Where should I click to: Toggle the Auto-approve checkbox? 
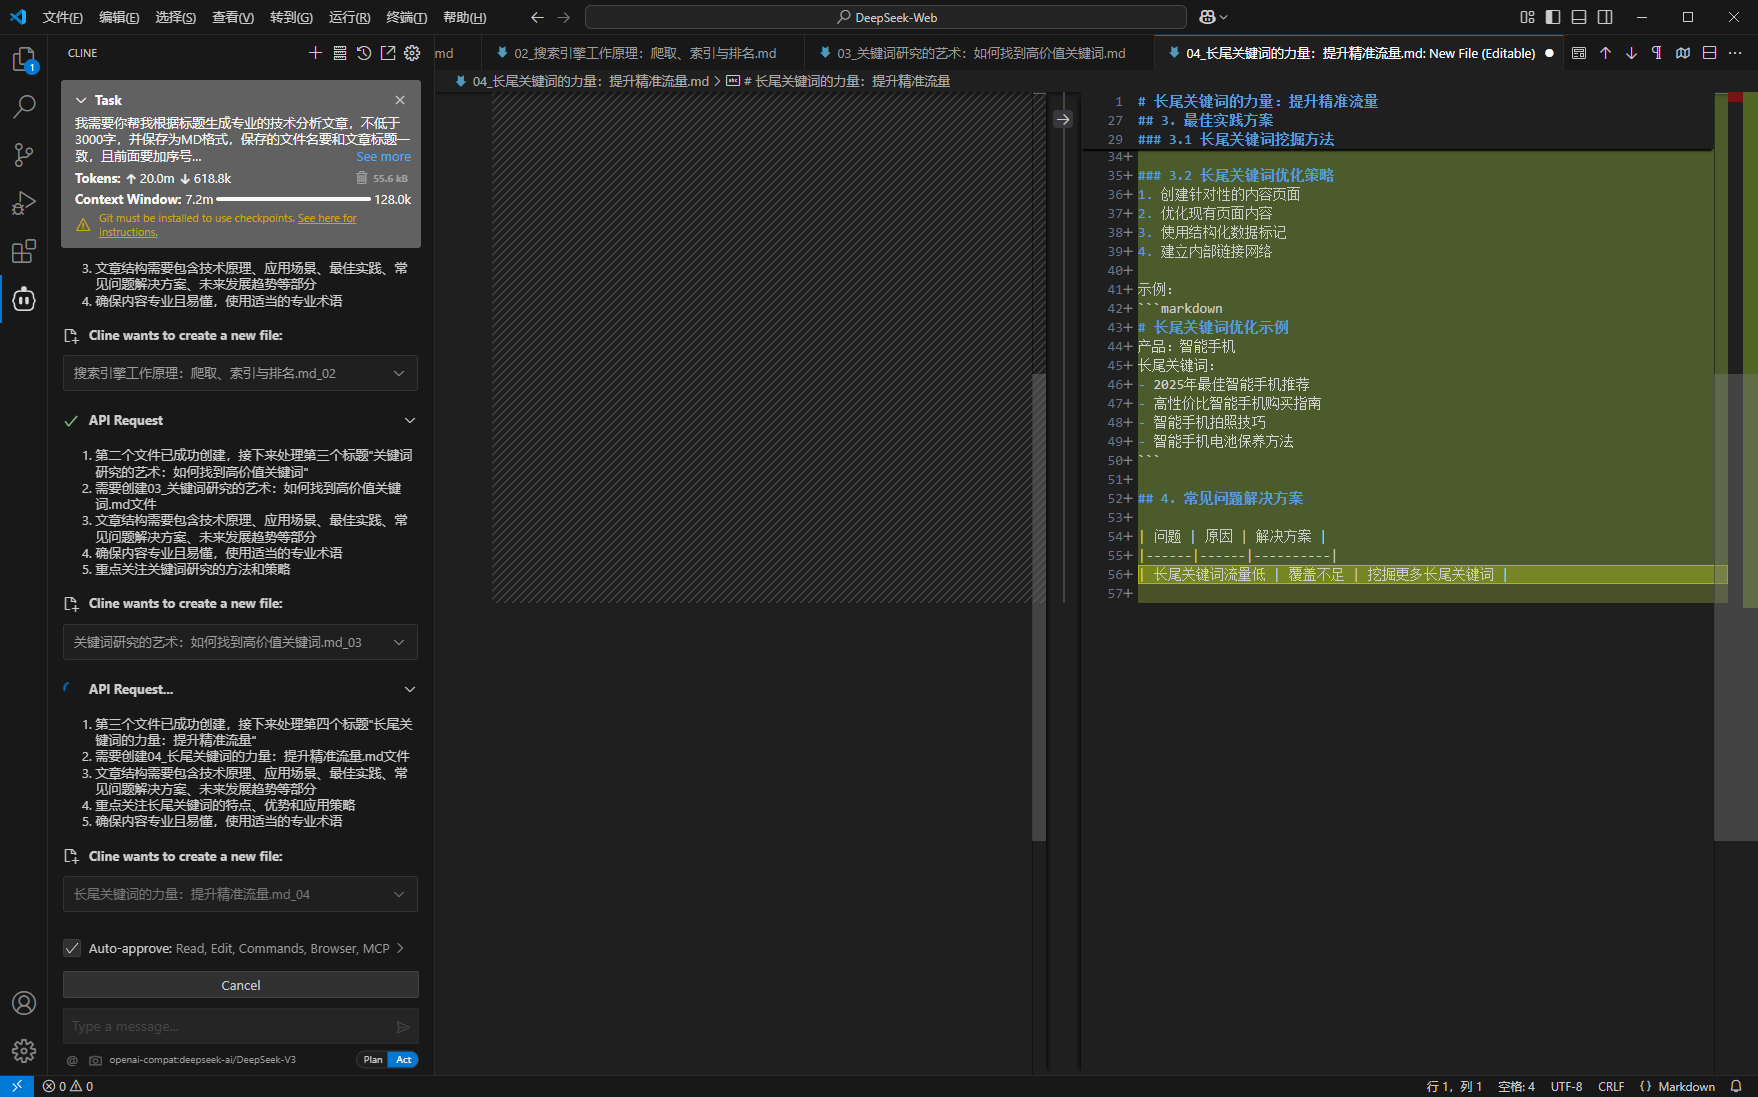tap(72, 948)
